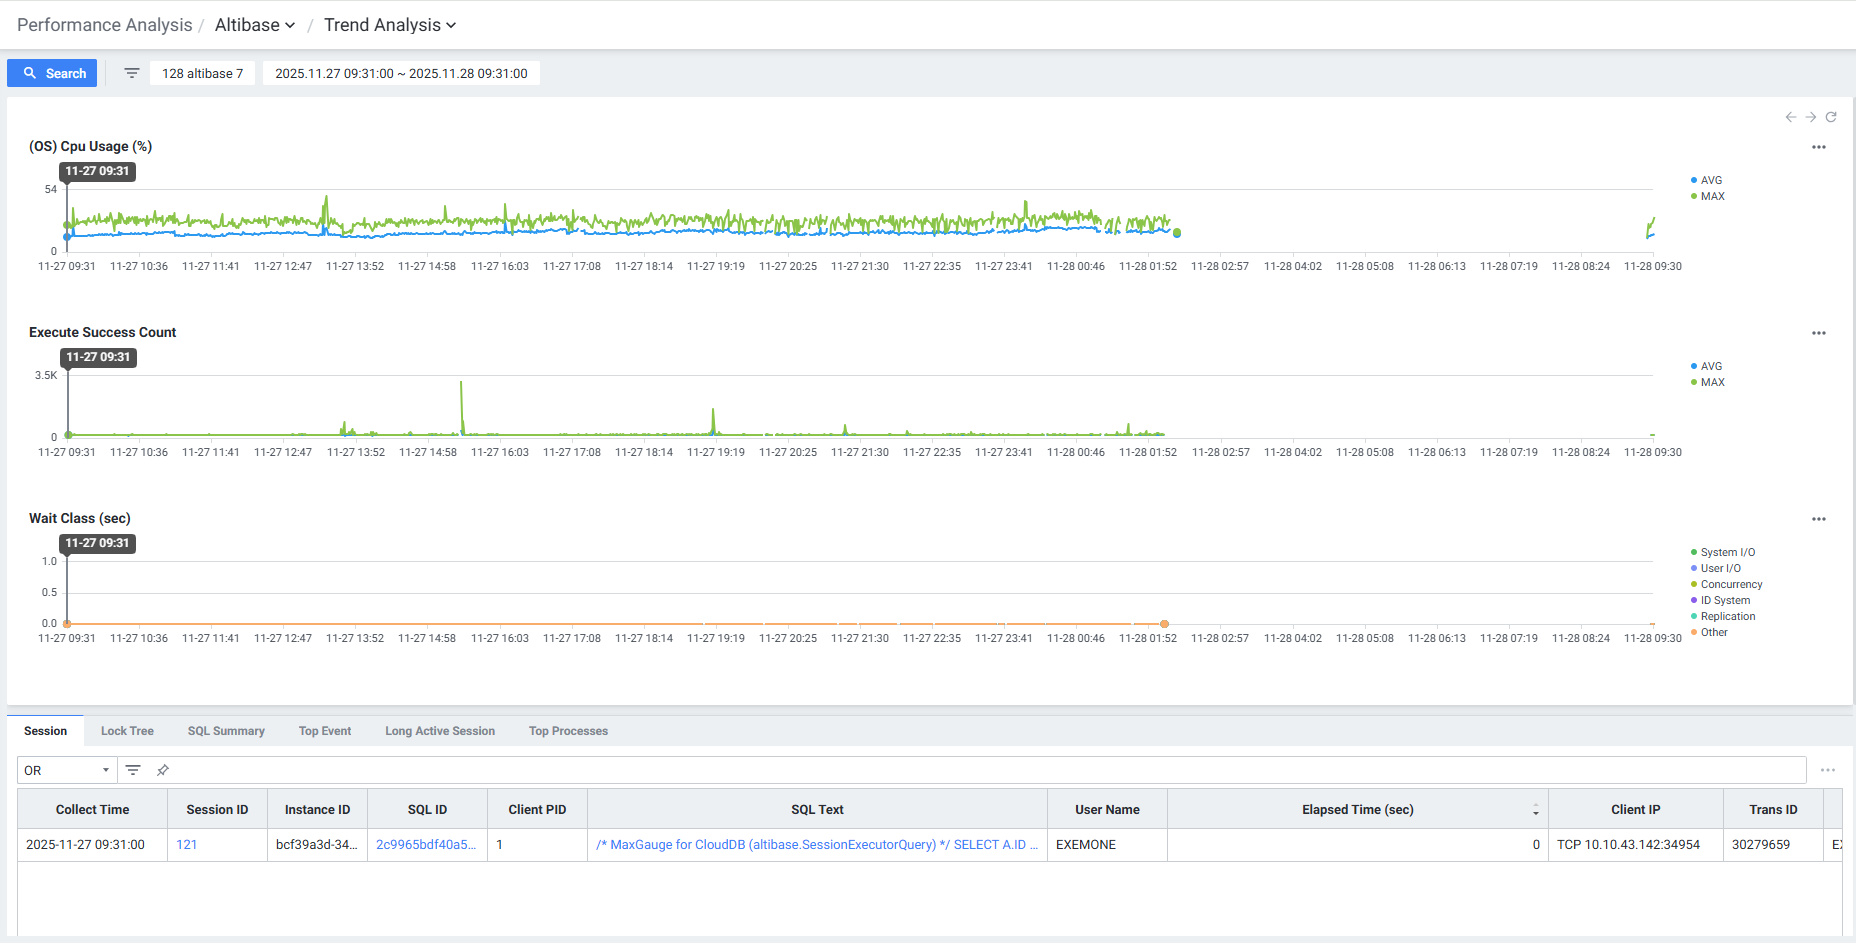
Task: Toggle the System I/O wait class legend
Action: (x=1726, y=553)
